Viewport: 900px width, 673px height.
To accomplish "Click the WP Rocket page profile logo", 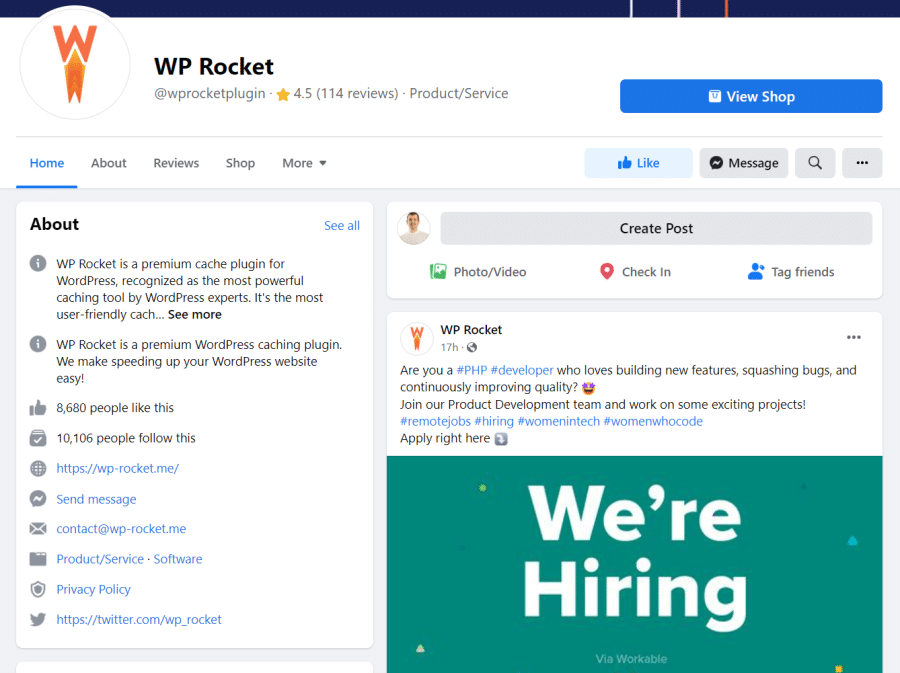I will [75, 63].
